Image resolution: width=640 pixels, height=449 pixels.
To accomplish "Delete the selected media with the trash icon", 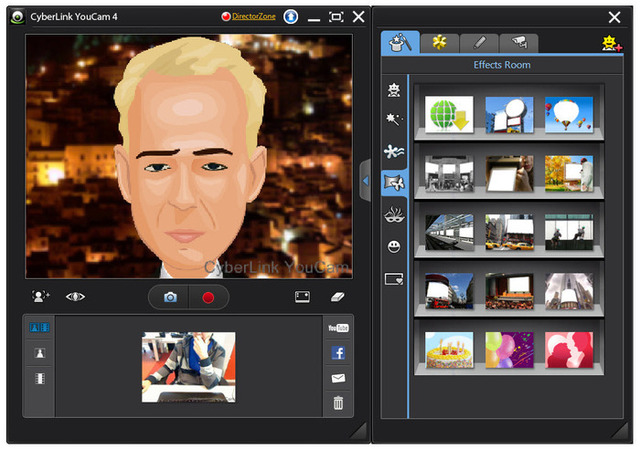I will tap(338, 403).
